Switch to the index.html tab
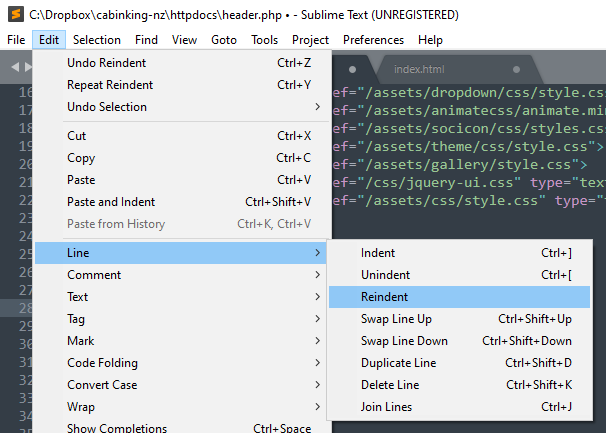The height and width of the screenshot is (433, 606). click(x=420, y=69)
